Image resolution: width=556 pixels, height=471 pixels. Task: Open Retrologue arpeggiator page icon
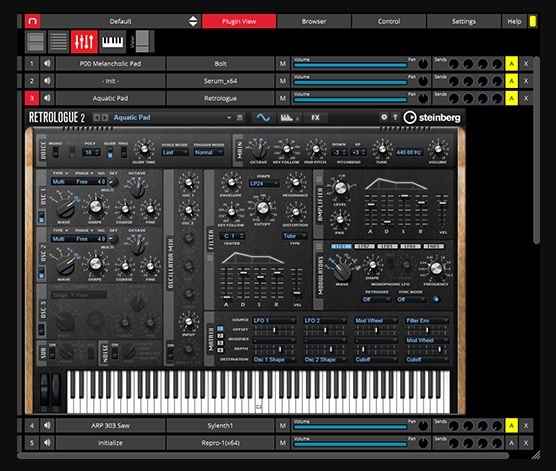point(287,117)
